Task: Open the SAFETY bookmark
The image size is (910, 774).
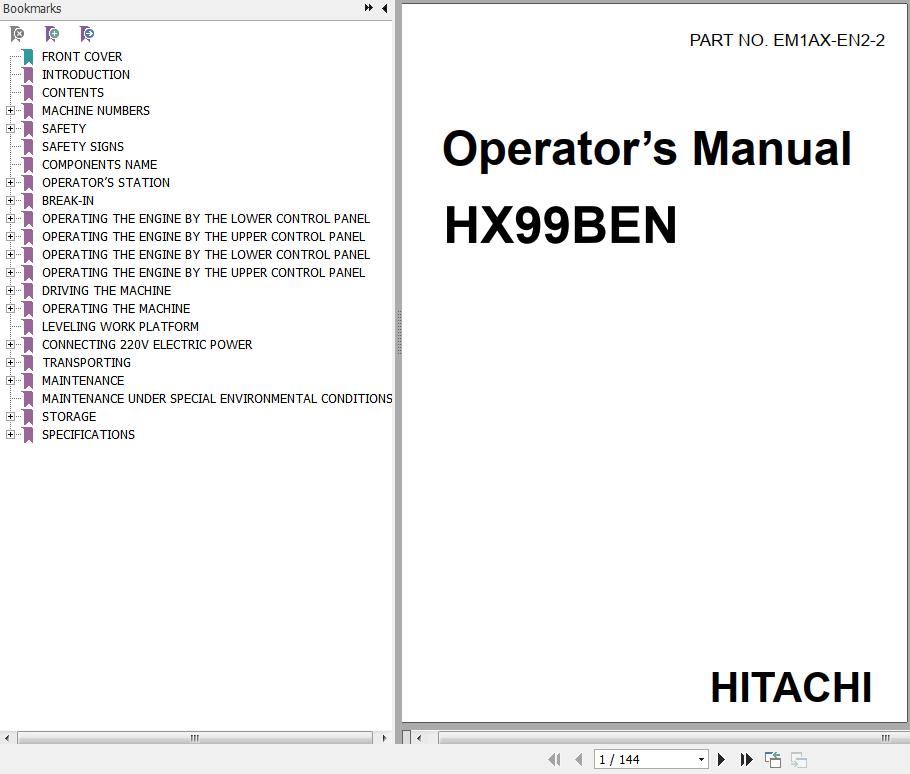Action: point(64,129)
